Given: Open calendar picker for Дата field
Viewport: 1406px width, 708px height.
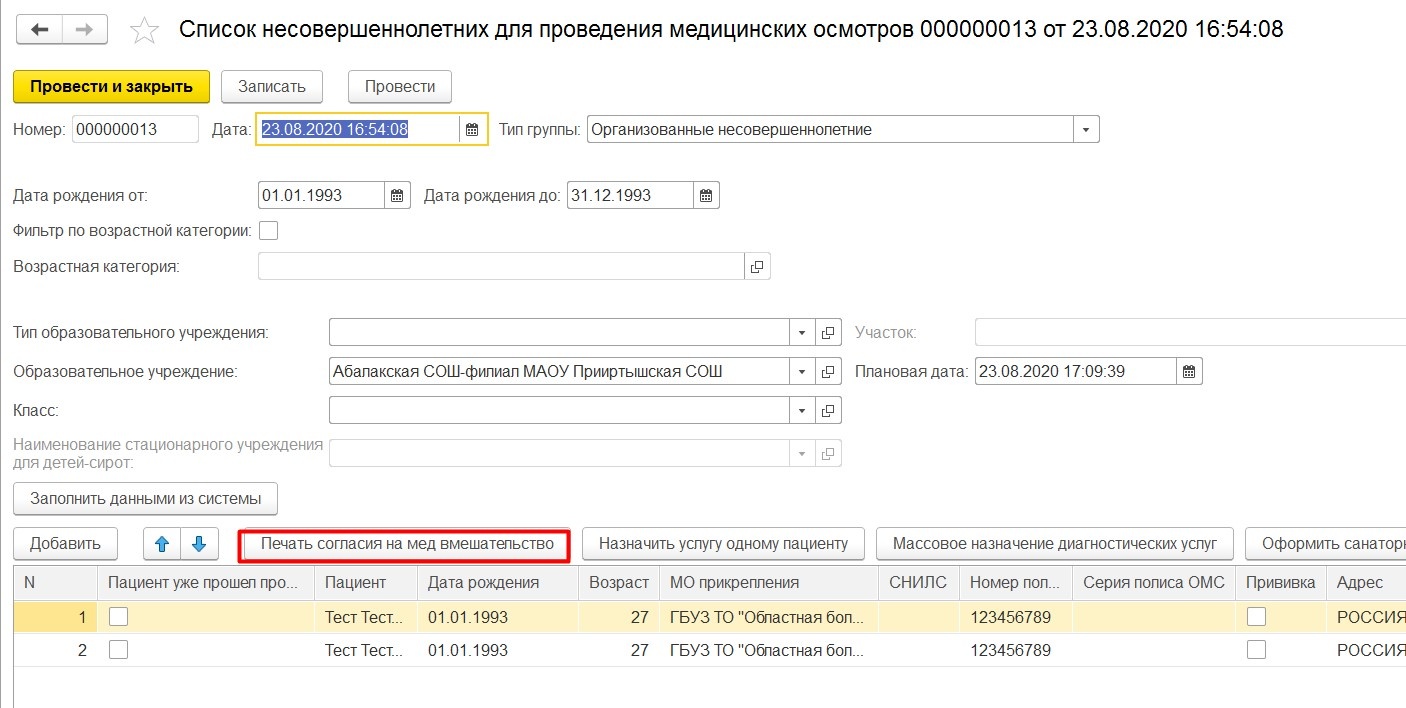Looking at the screenshot, I should click(x=472, y=130).
